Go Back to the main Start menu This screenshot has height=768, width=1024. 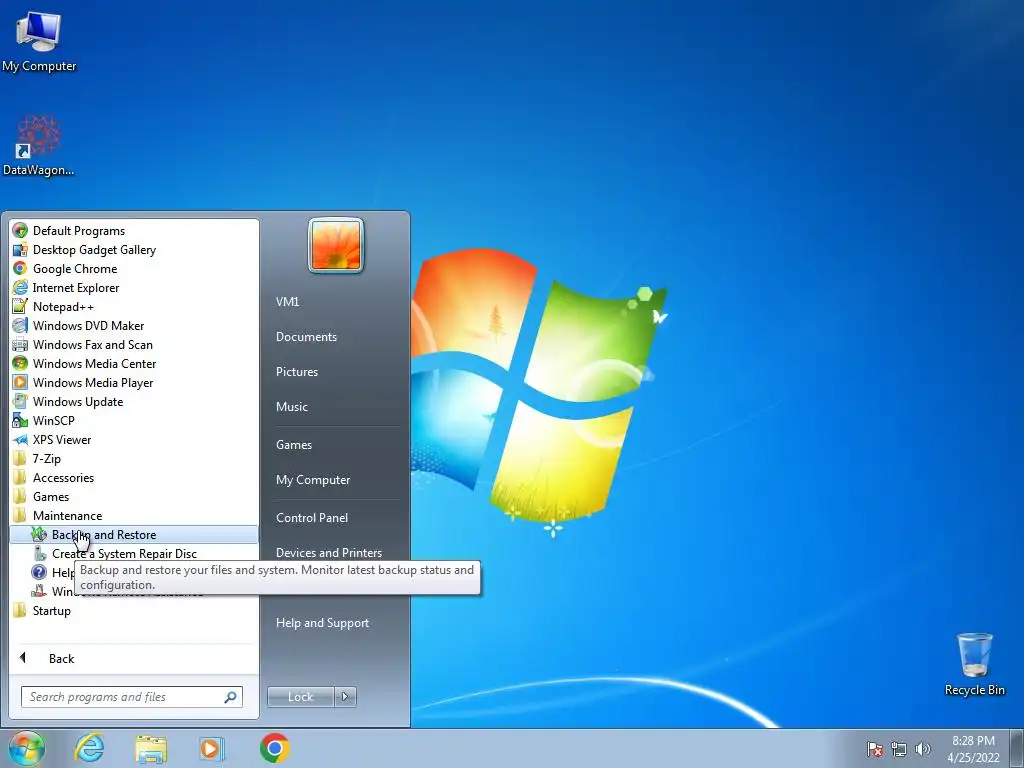[x=61, y=658]
